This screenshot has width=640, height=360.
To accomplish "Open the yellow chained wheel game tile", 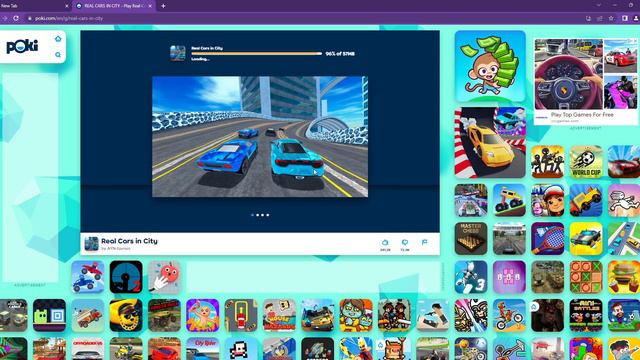I will point(126,315).
